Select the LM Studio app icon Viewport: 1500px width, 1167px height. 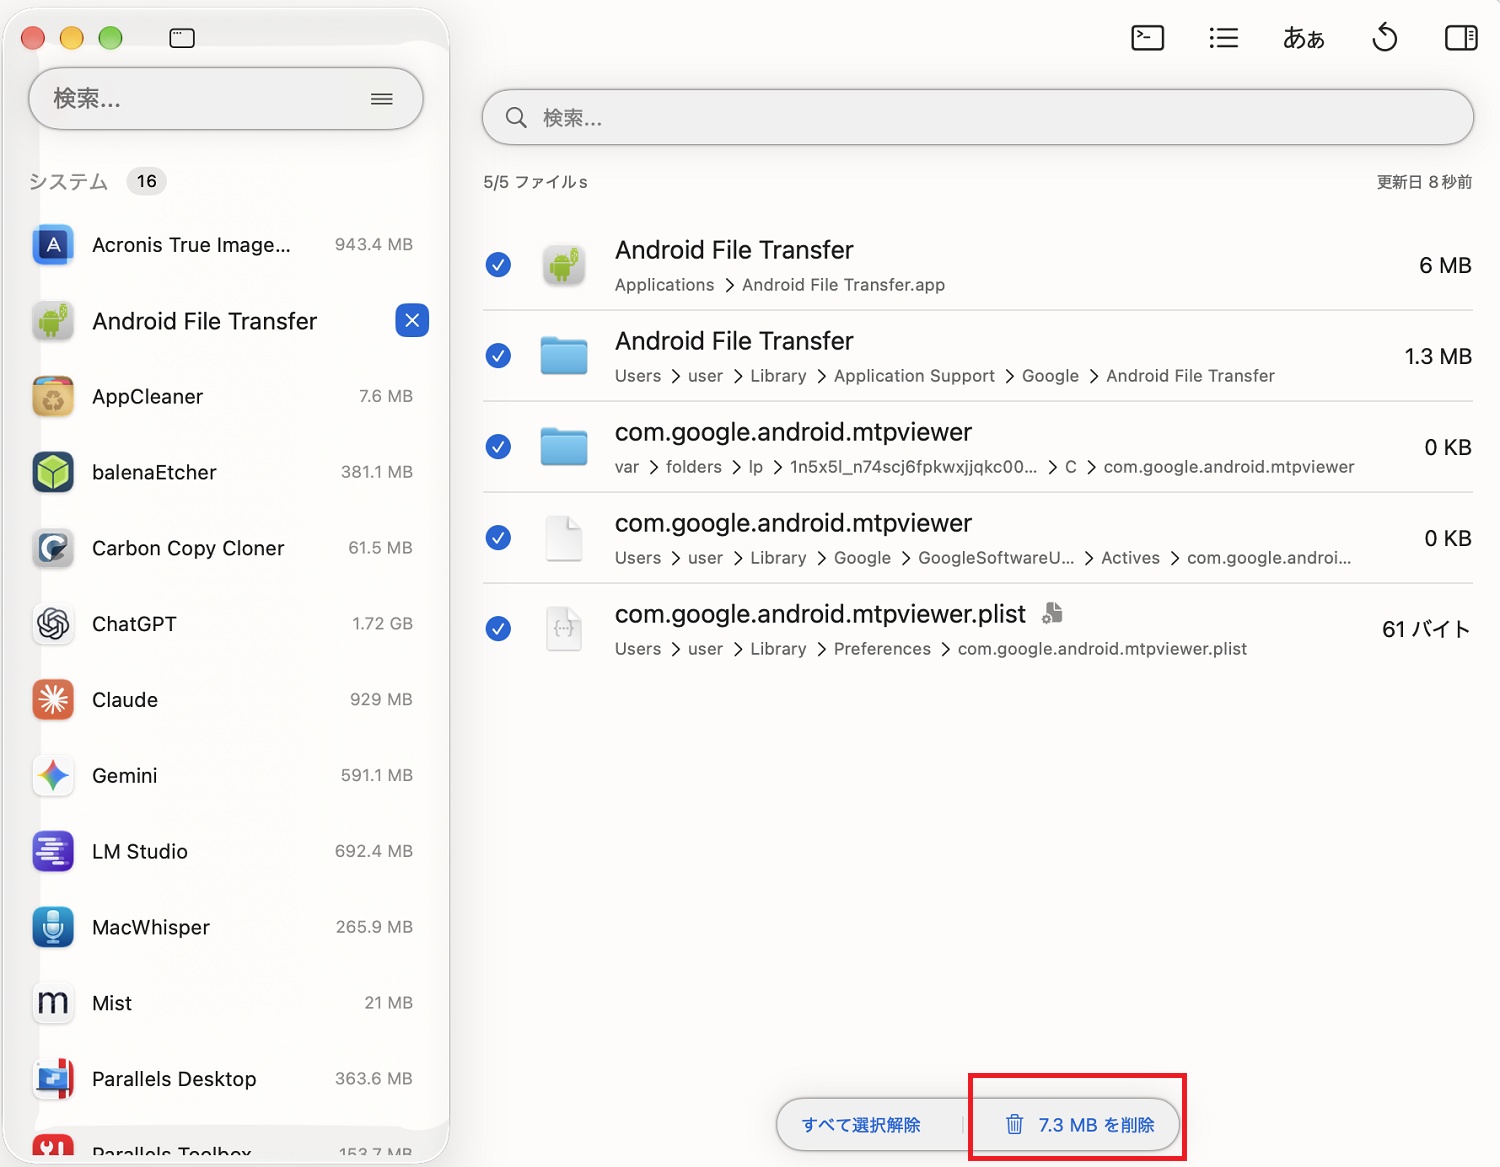pos(53,852)
